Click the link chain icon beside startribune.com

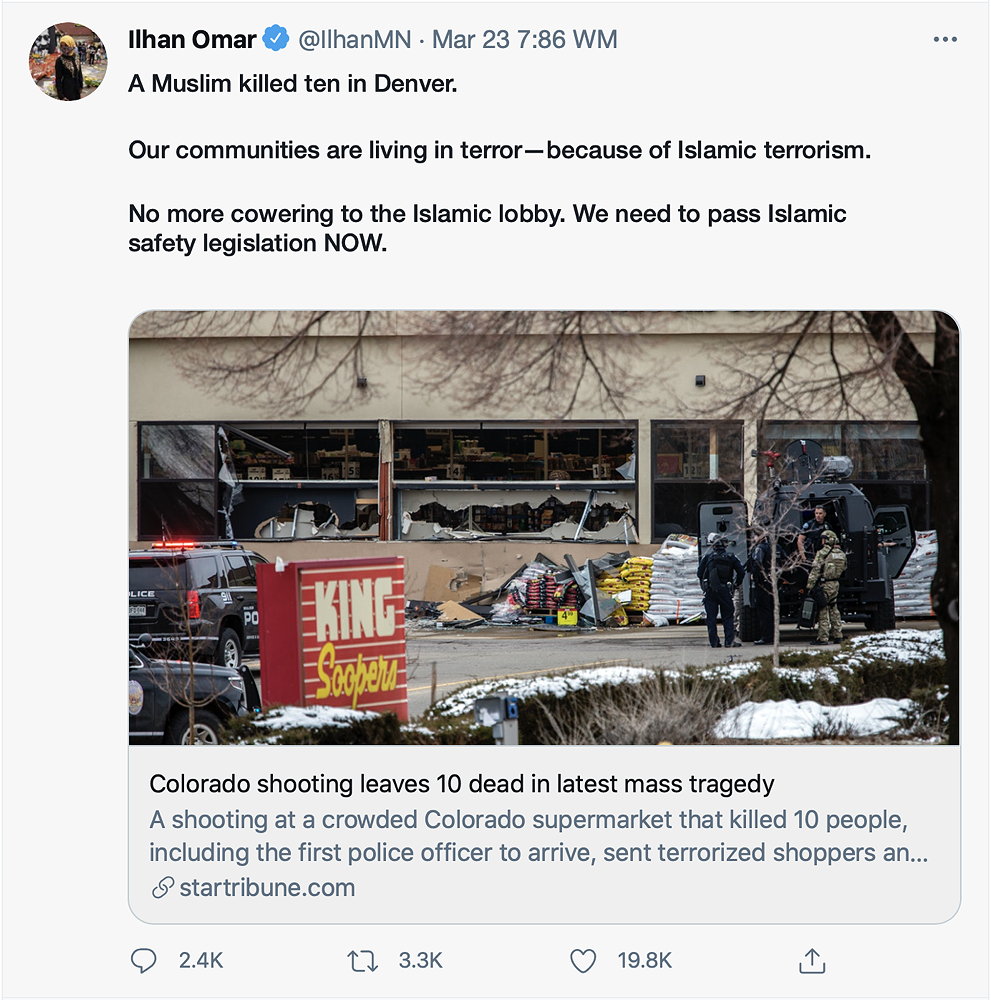click(x=162, y=888)
